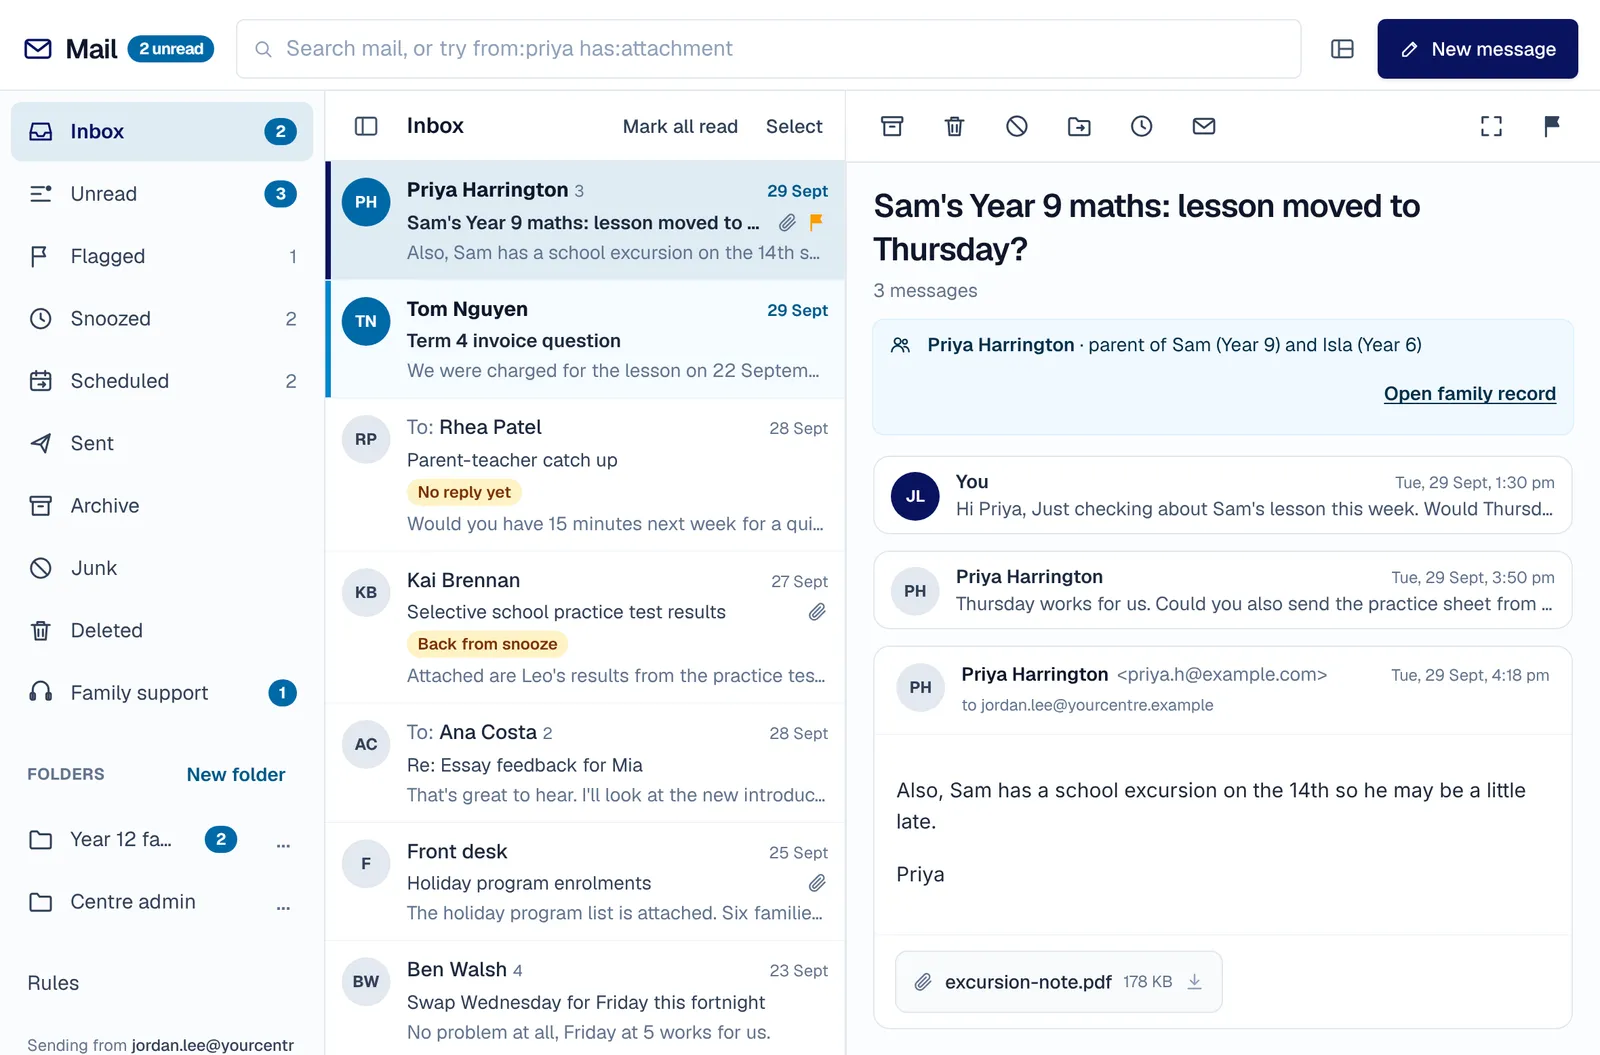The width and height of the screenshot is (1600, 1055).
Task: Download the excursion-note.pdf attachment
Action: coord(1194,982)
